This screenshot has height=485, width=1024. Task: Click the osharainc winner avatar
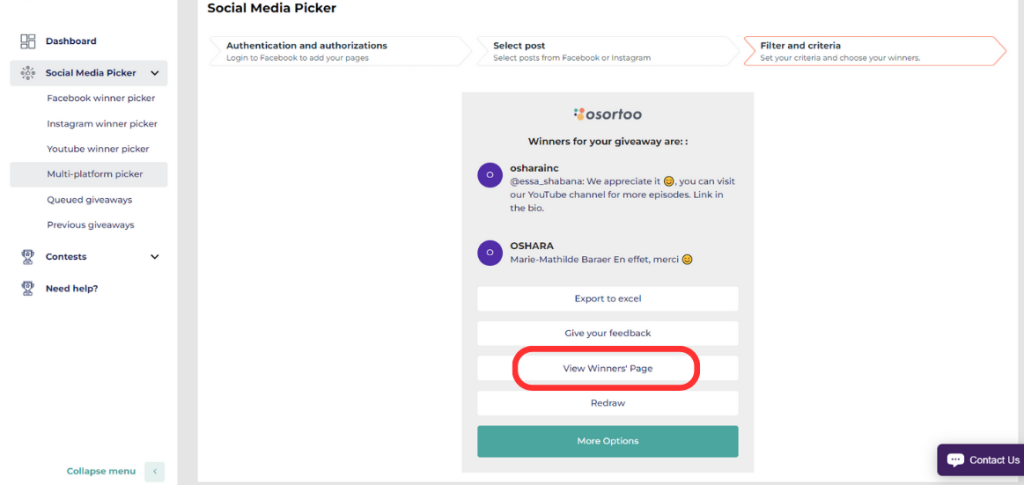click(489, 174)
